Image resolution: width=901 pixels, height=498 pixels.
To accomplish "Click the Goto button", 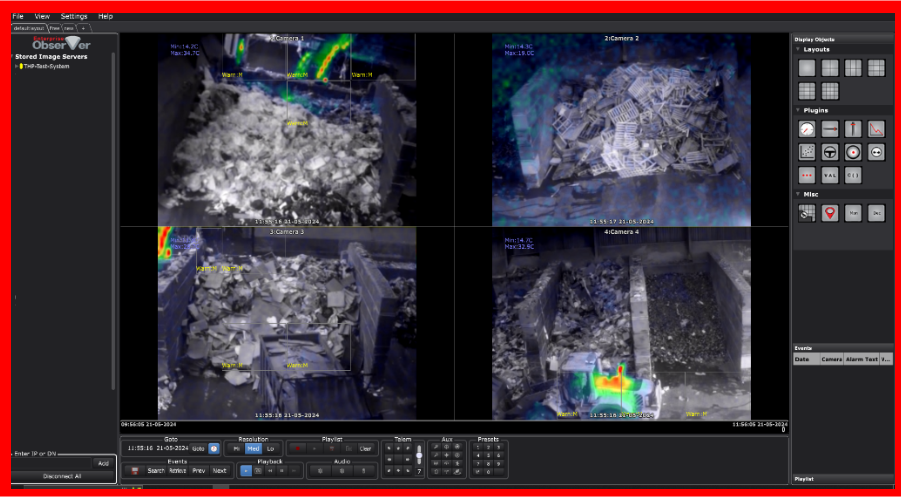I will tap(198, 448).
